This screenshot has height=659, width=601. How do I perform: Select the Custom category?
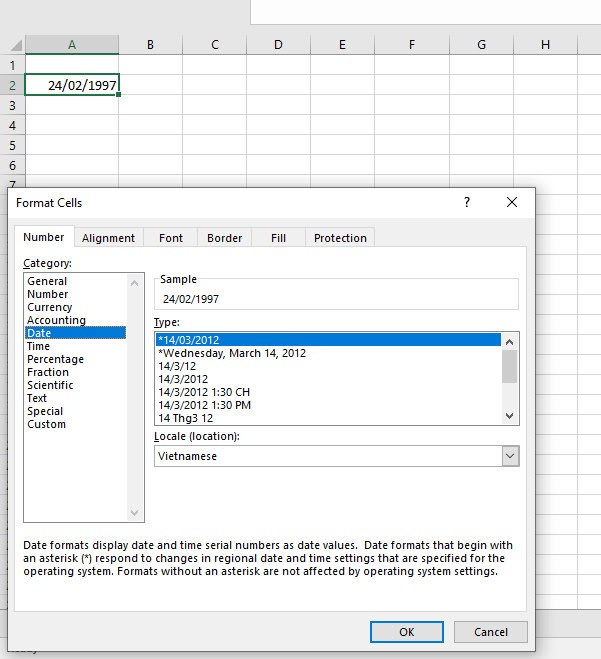[x=76, y=424]
